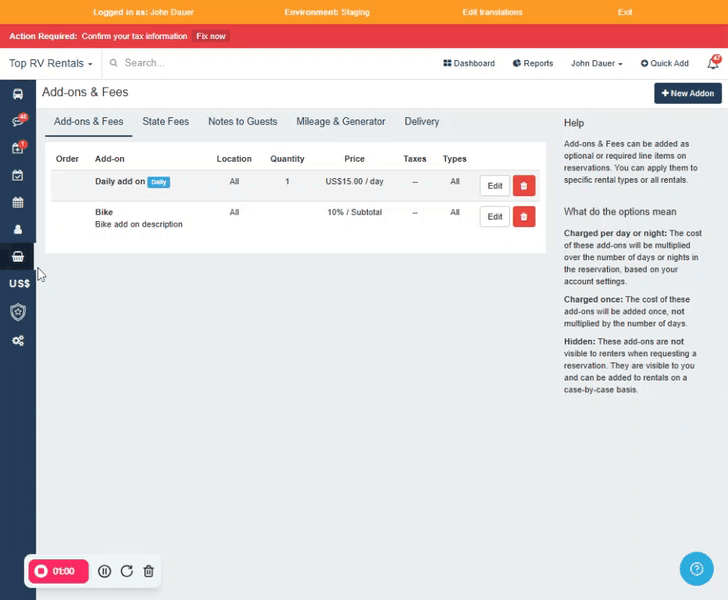Click the New Addon button
The image size is (728, 600).
pyautogui.click(x=687, y=93)
